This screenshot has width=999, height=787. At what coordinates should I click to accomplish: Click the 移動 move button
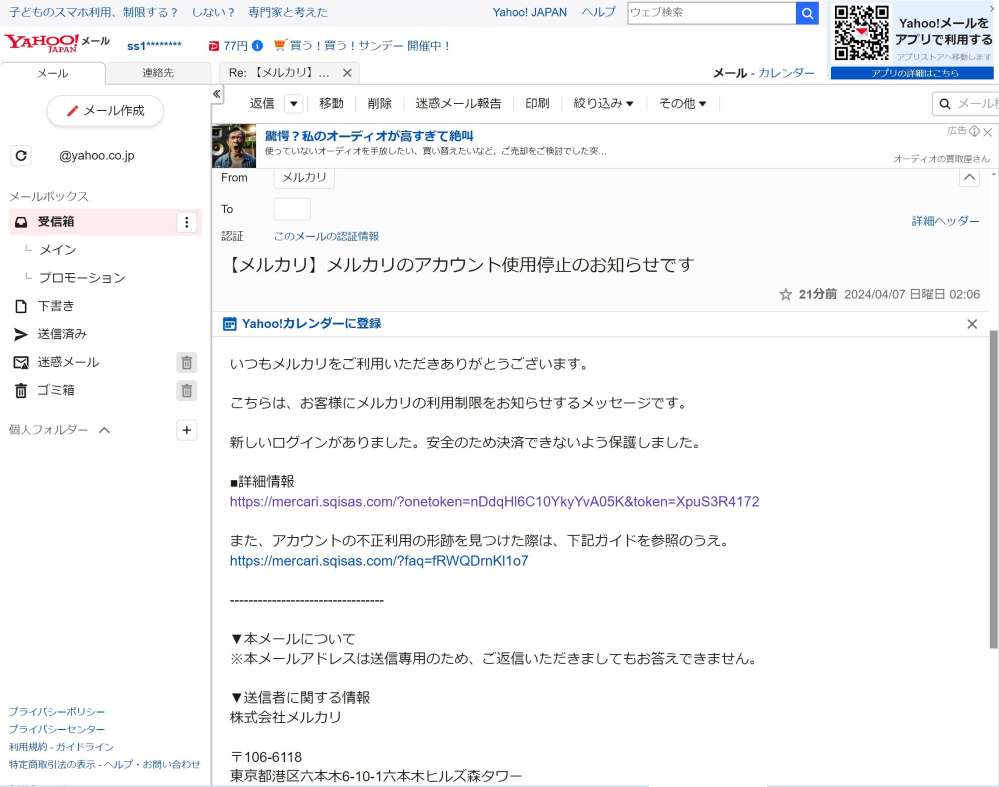[x=331, y=103]
